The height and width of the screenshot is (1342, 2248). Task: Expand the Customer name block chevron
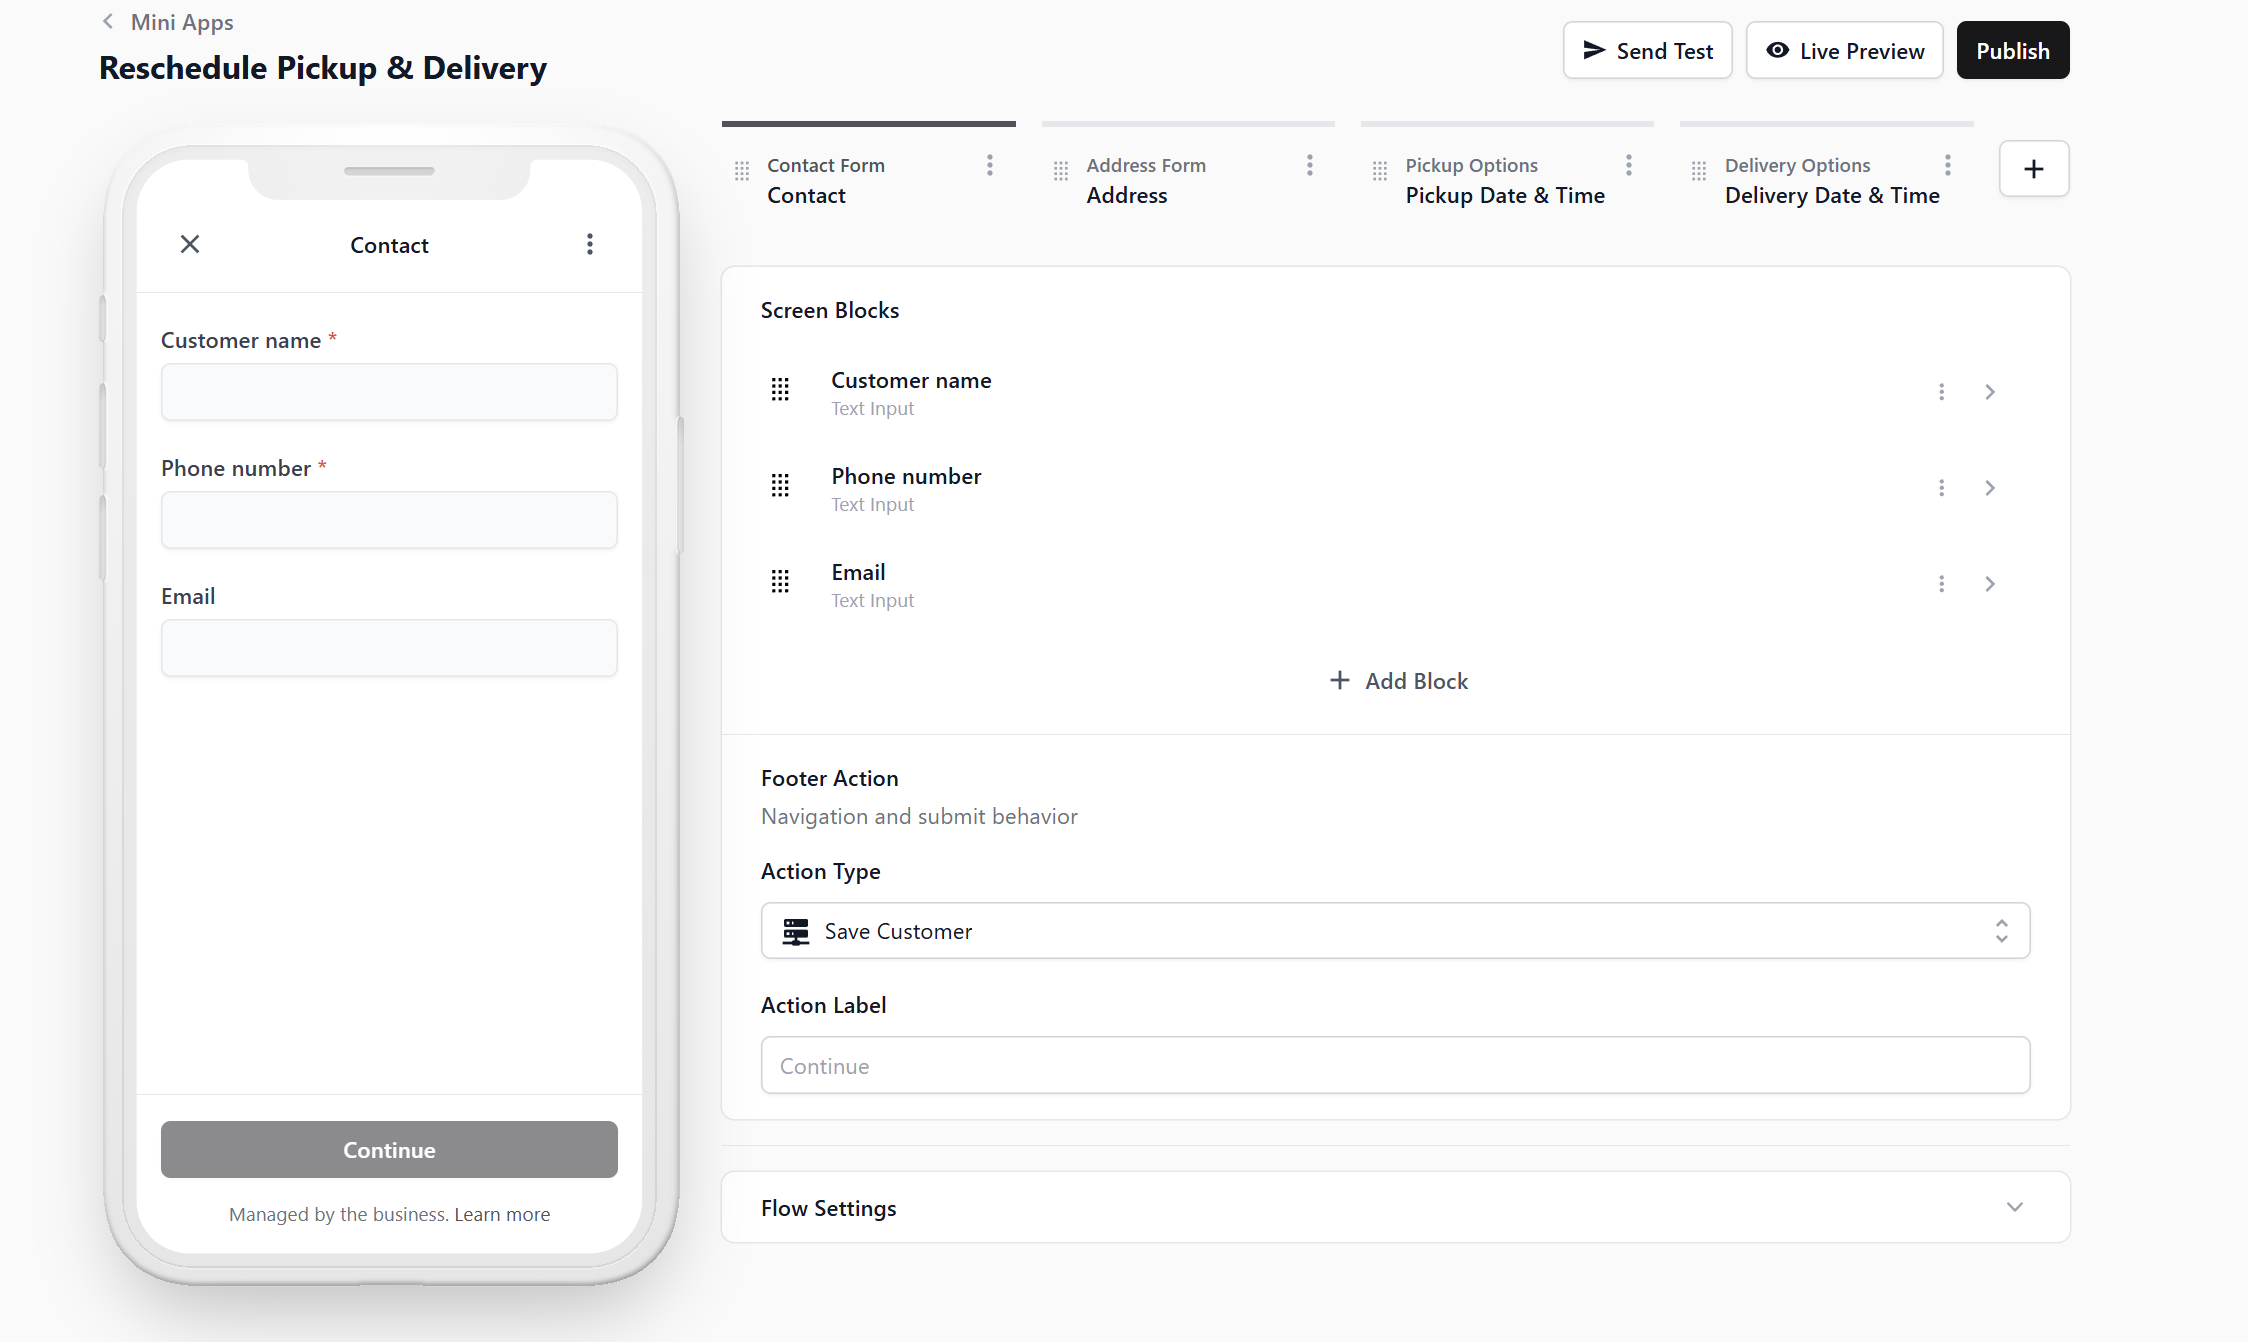coord(1990,392)
